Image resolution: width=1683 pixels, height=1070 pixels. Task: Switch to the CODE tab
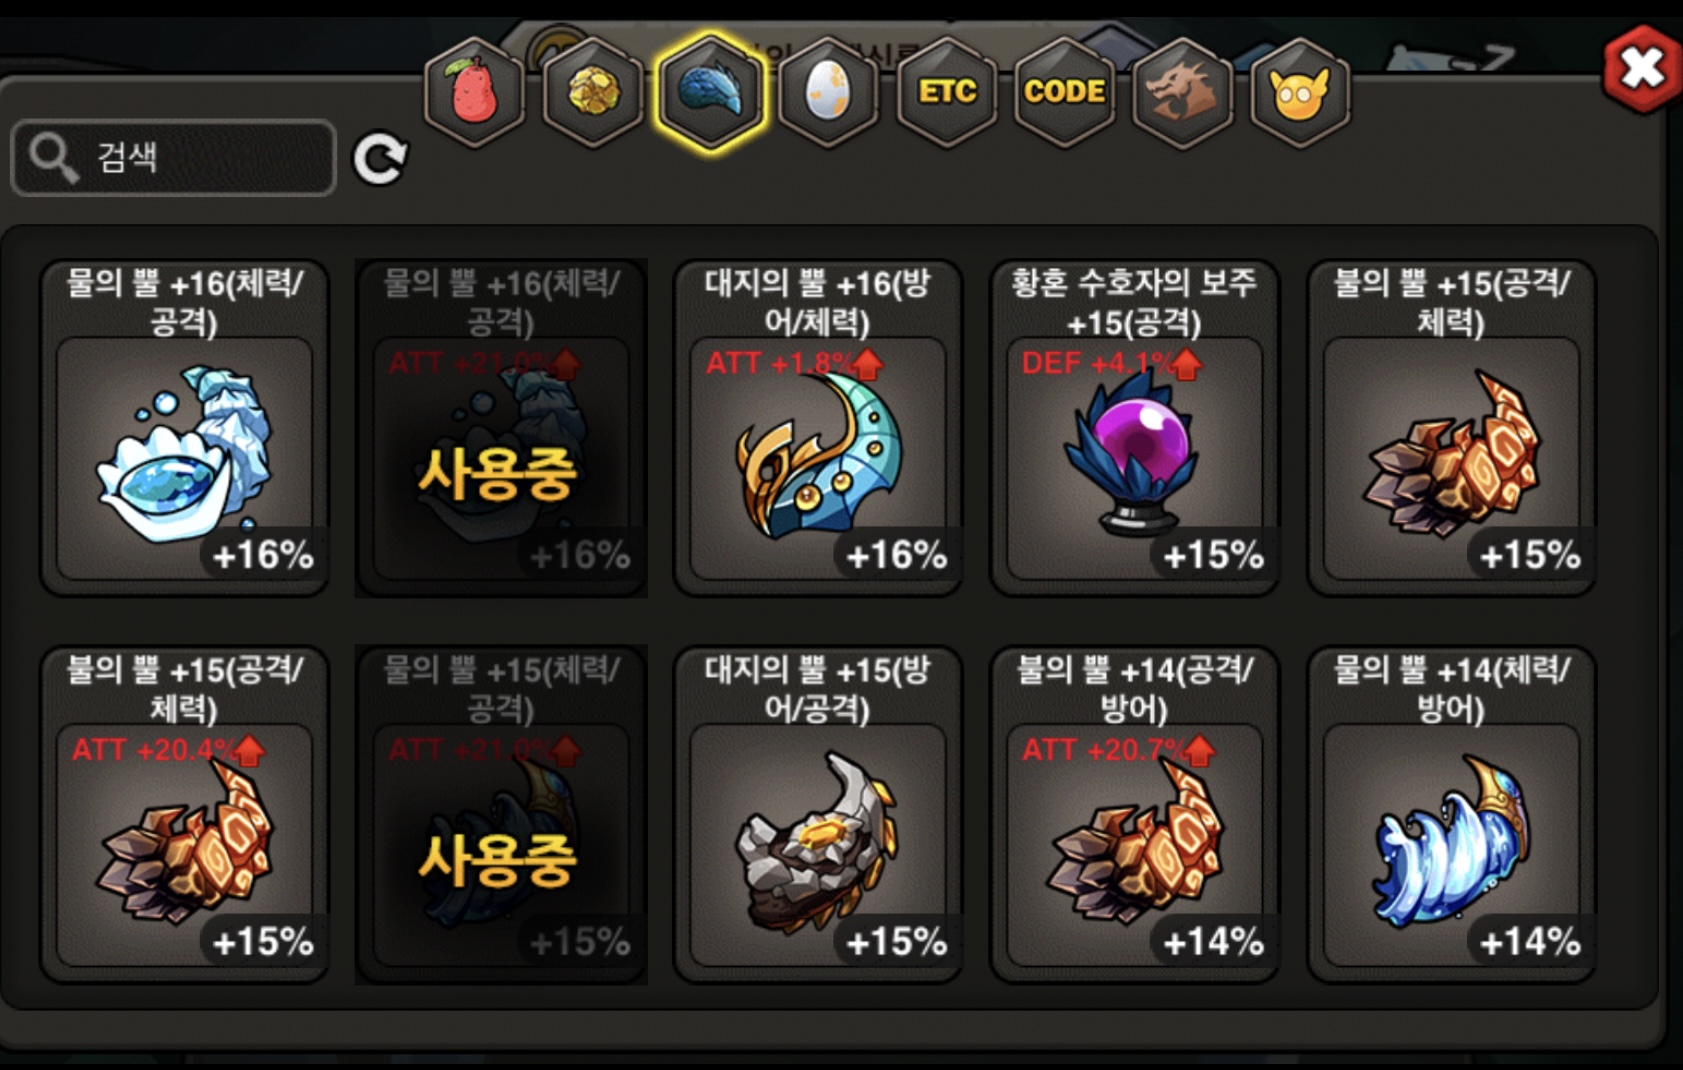(x=1064, y=91)
